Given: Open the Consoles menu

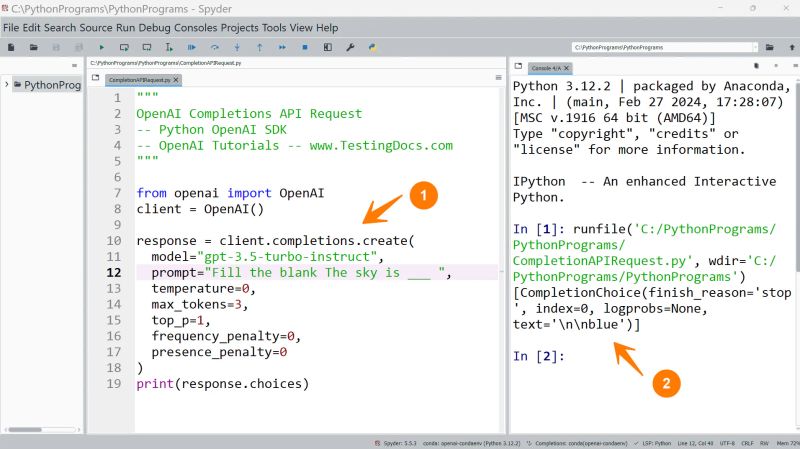Looking at the screenshot, I should (195, 28).
